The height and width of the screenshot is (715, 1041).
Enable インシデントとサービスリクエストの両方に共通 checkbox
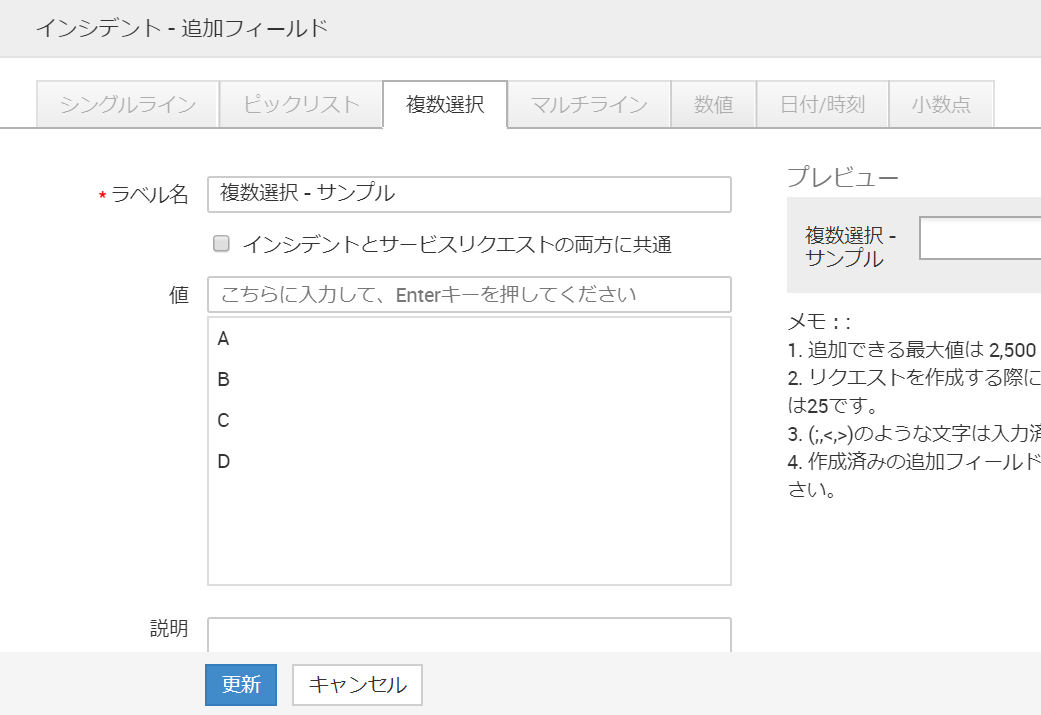[222, 243]
